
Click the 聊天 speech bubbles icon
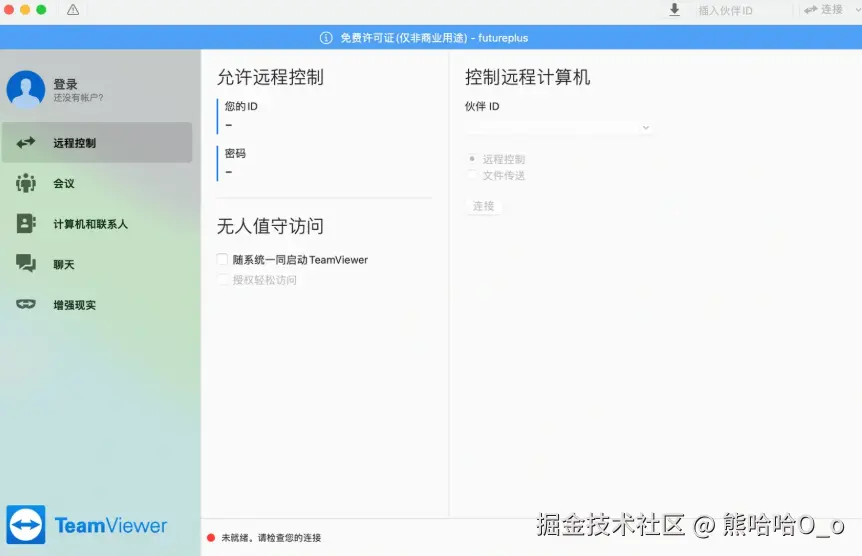(26, 263)
